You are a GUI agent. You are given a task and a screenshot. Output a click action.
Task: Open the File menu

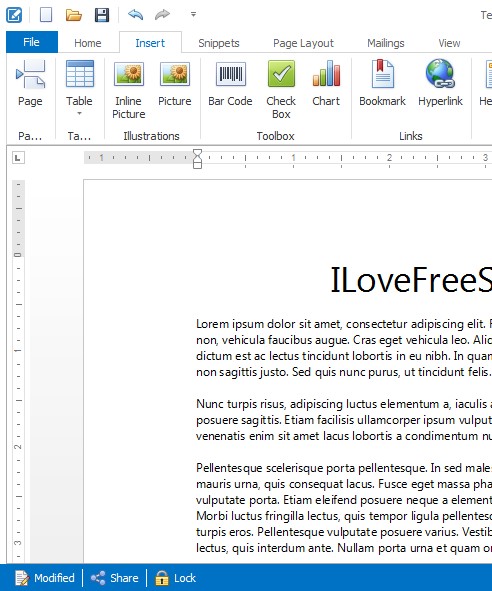pyautogui.click(x=32, y=42)
